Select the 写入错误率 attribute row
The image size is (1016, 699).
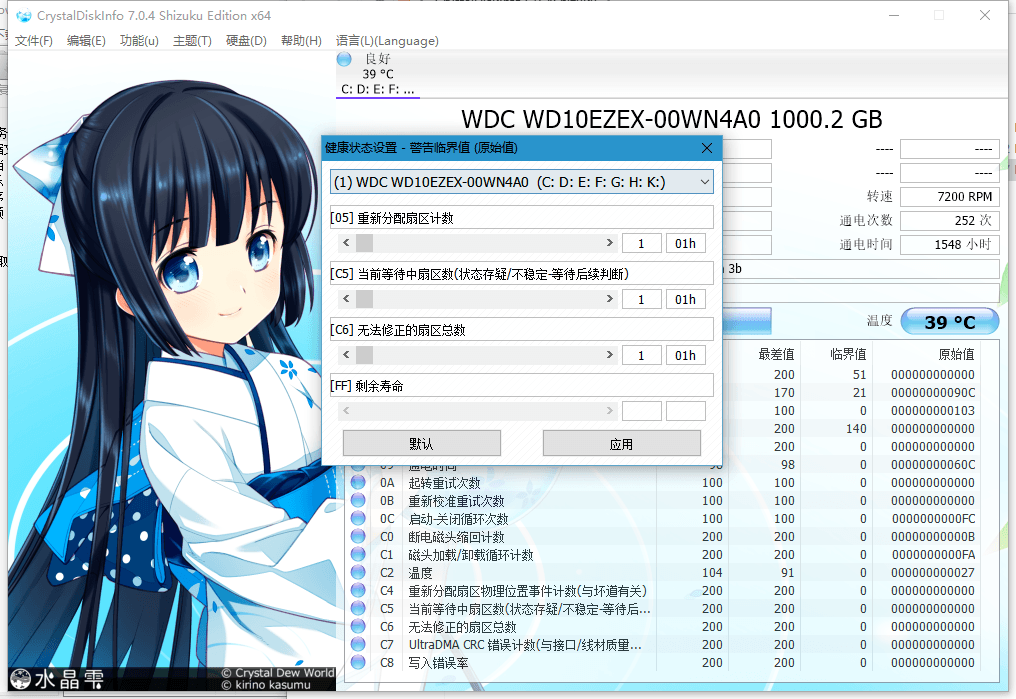[x=665, y=663]
